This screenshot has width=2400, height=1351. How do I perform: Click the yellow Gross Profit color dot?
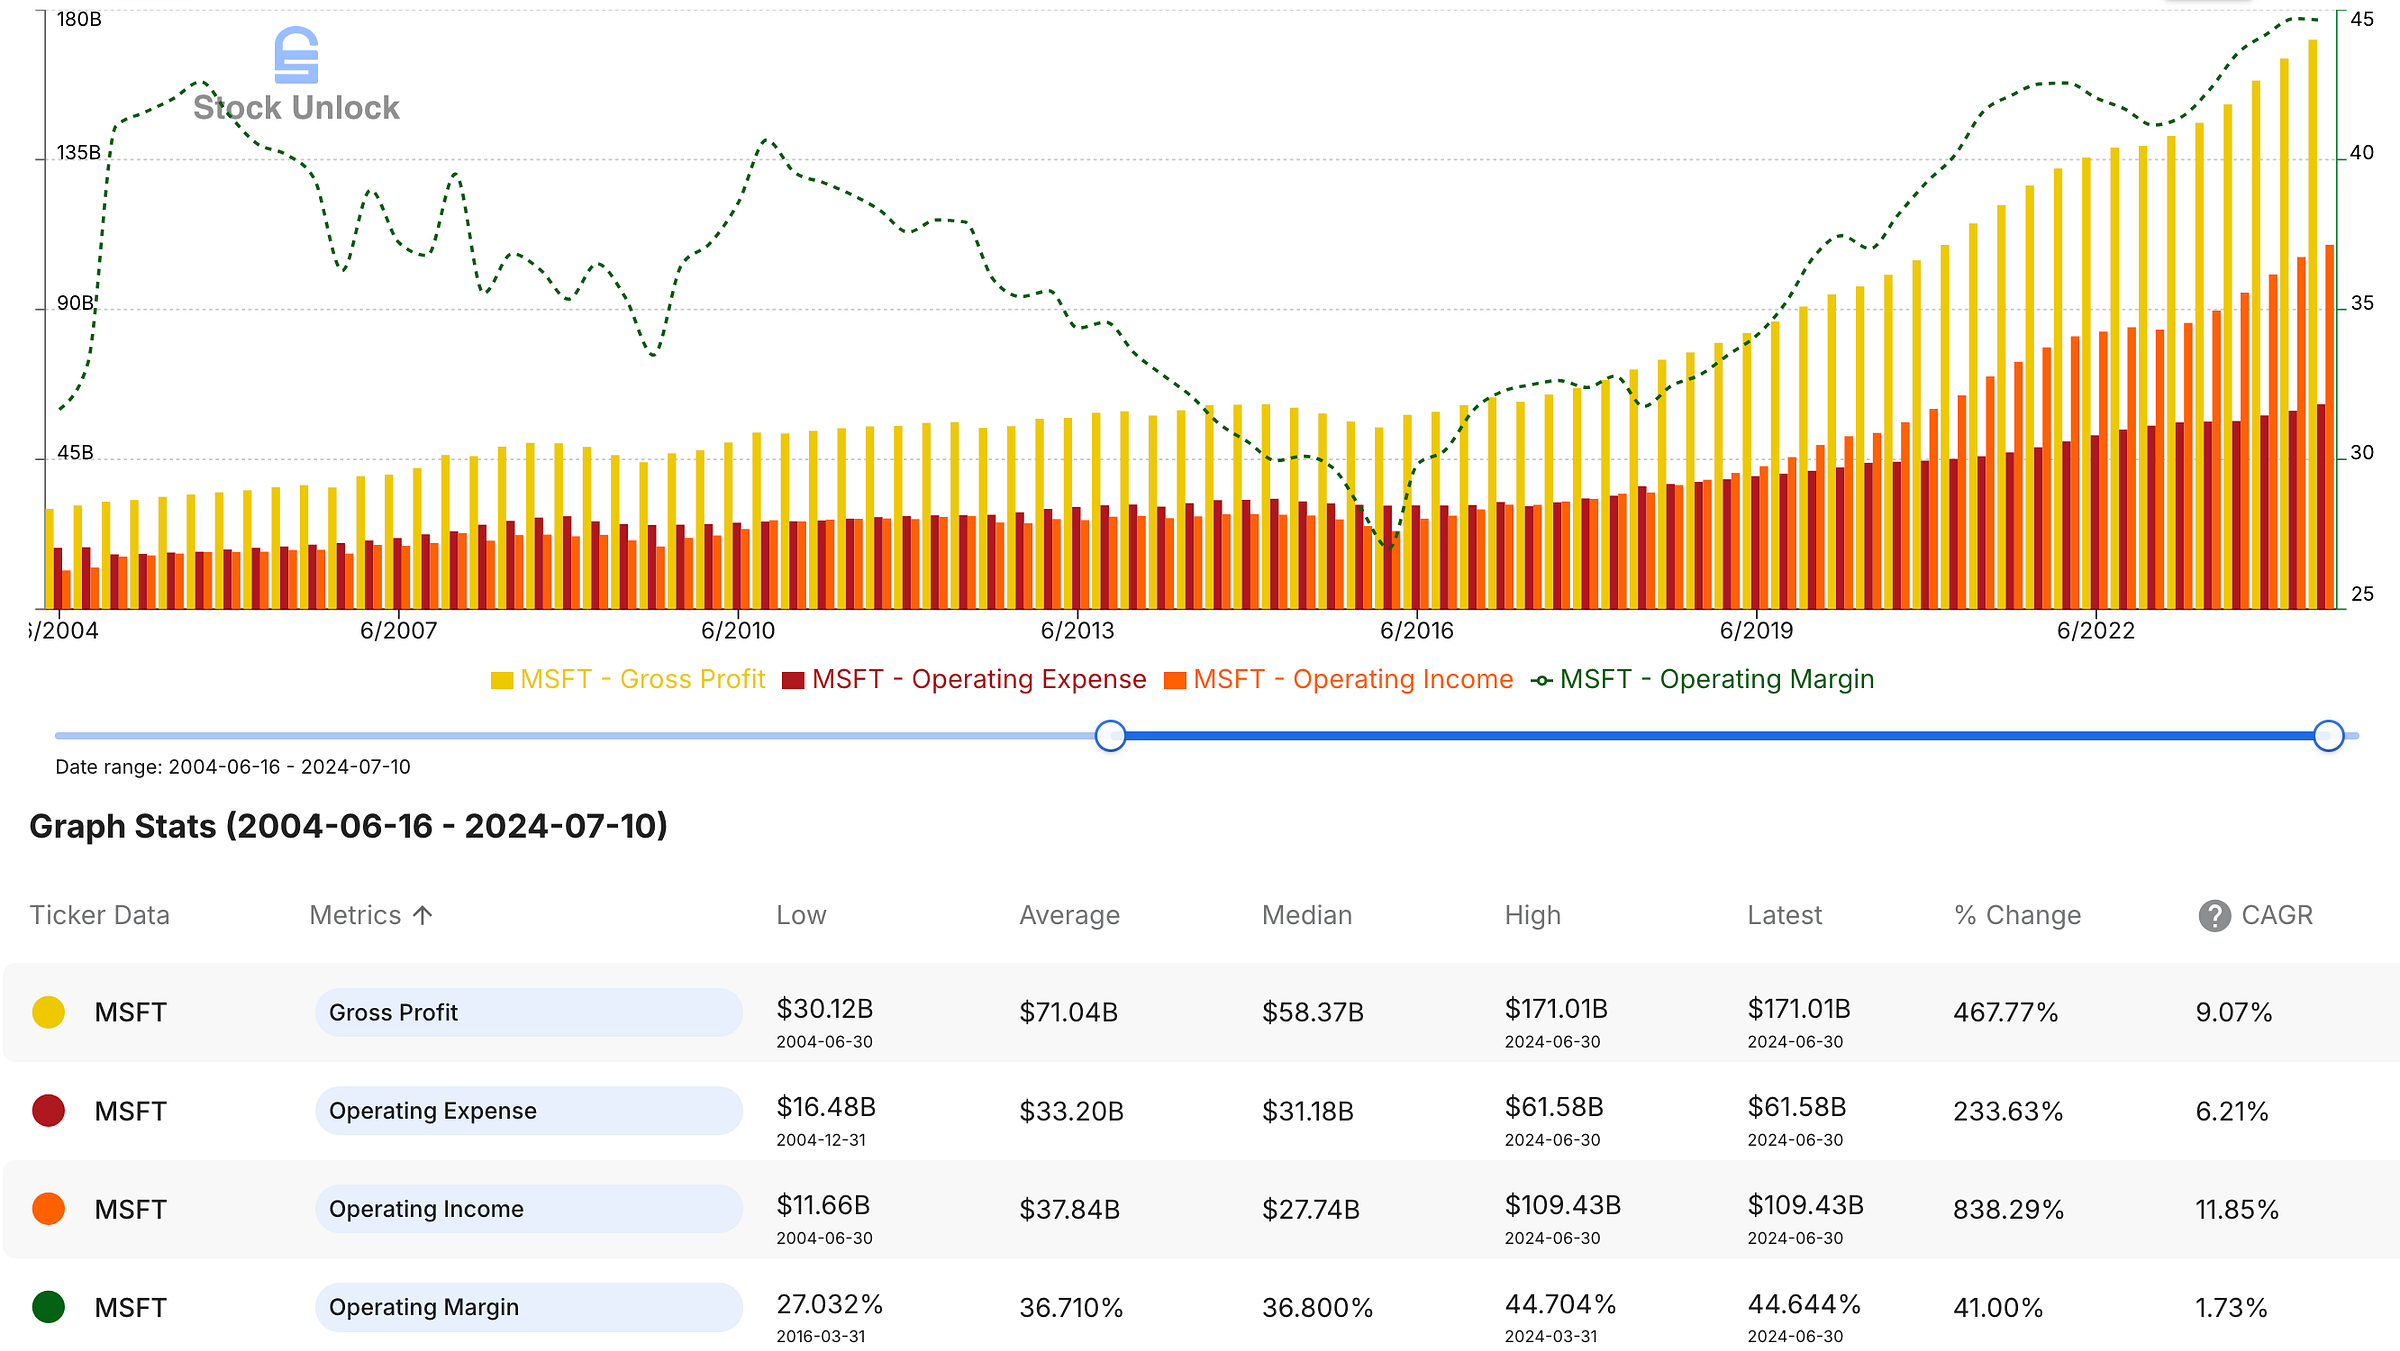49,1012
